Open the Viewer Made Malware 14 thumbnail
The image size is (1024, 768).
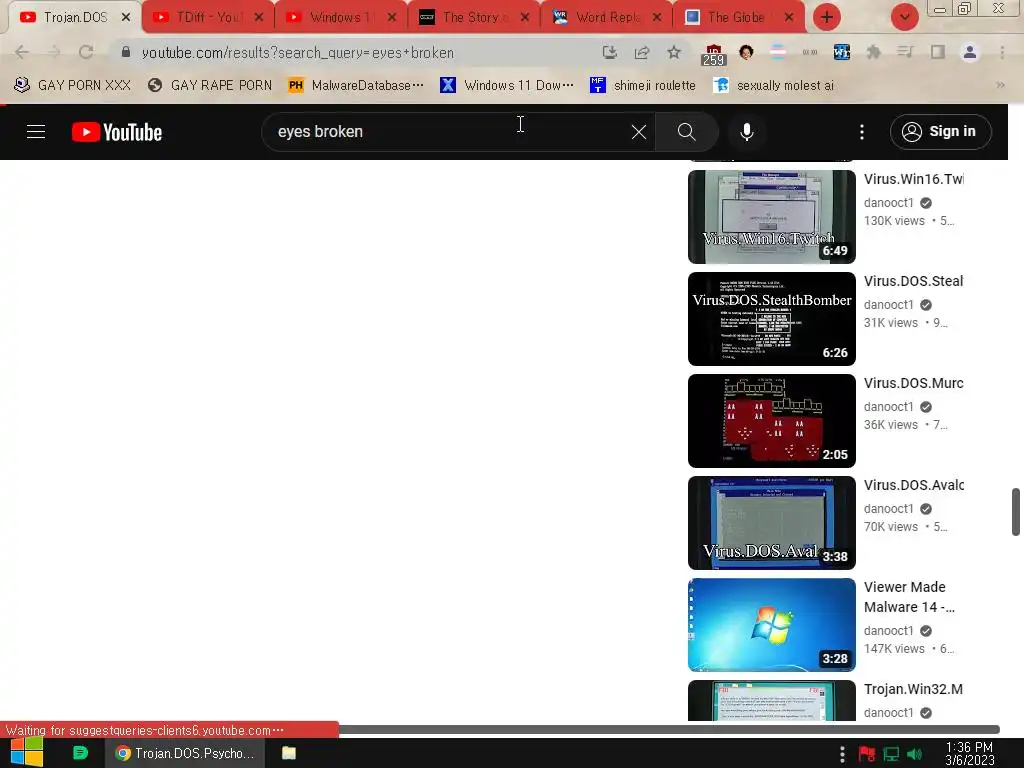771,625
